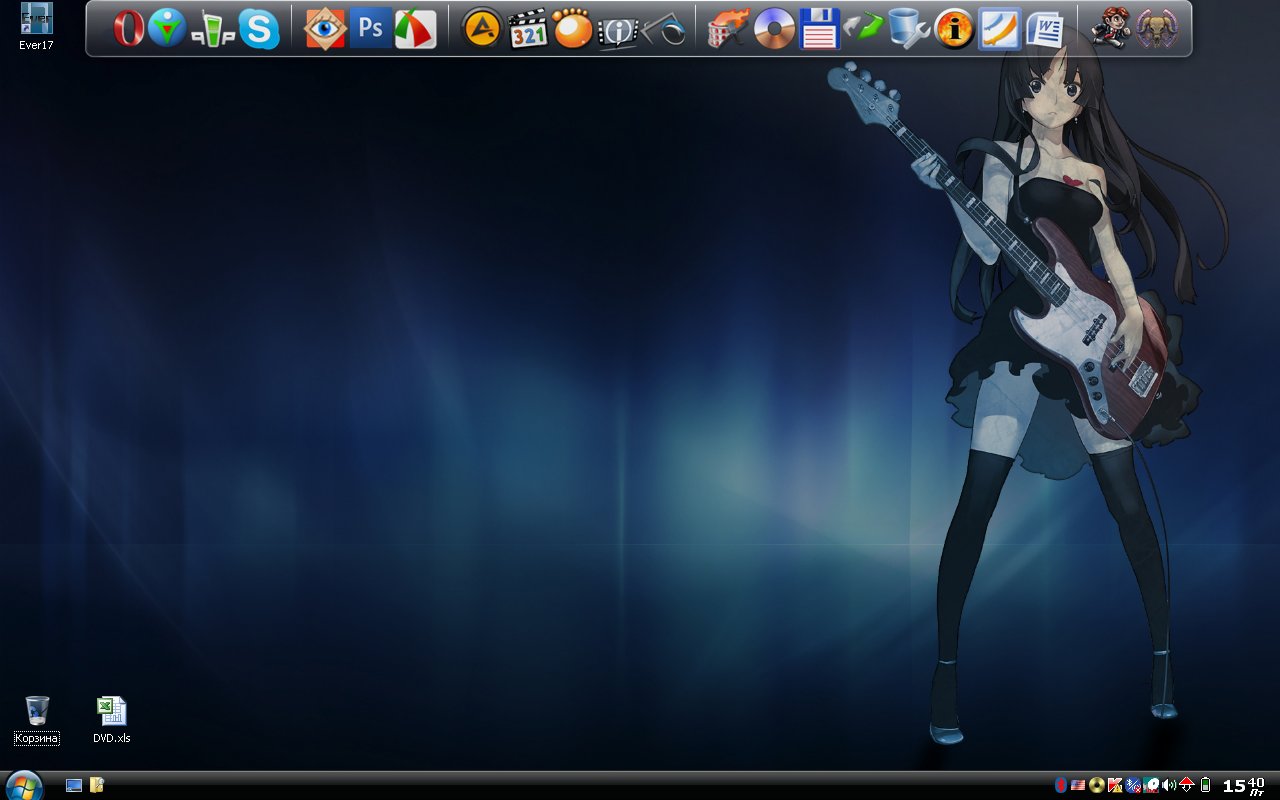Viewport: 1280px width, 800px height.
Task: Open the Windows Start menu orb
Action: [24, 785]
